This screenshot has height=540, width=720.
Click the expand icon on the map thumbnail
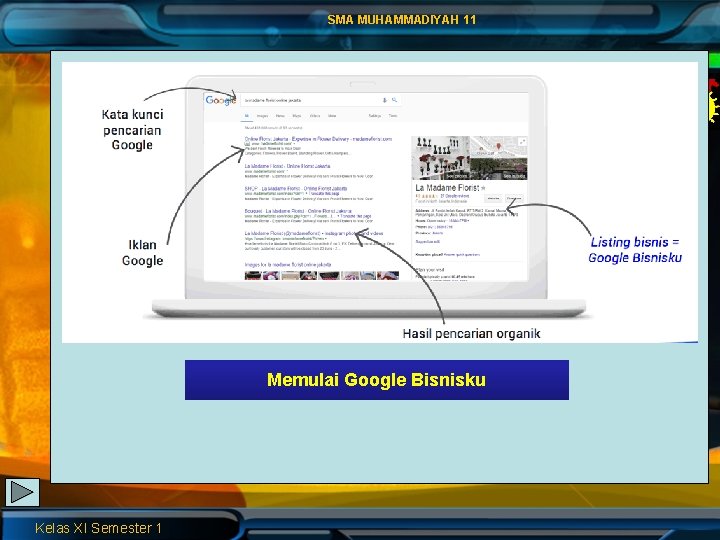tap(523, 142)
